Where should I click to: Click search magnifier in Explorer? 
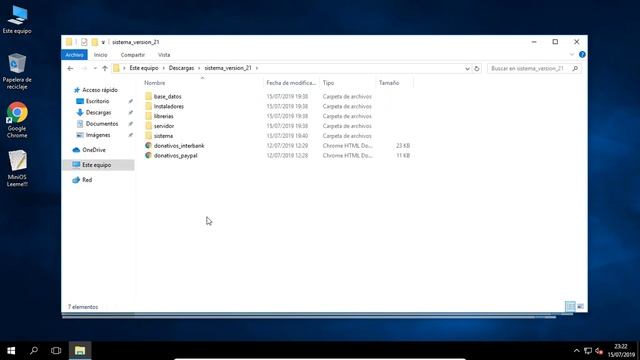click(x=575, y=69)
